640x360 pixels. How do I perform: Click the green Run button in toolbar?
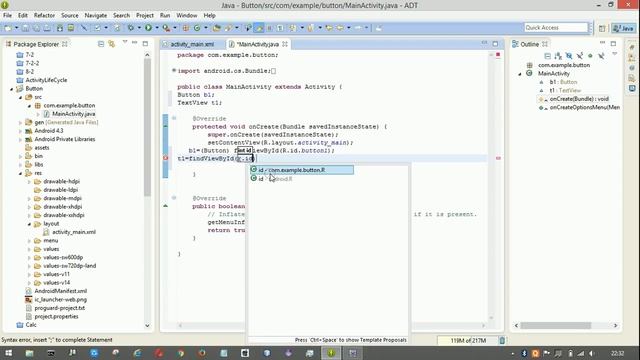(148, 28)
